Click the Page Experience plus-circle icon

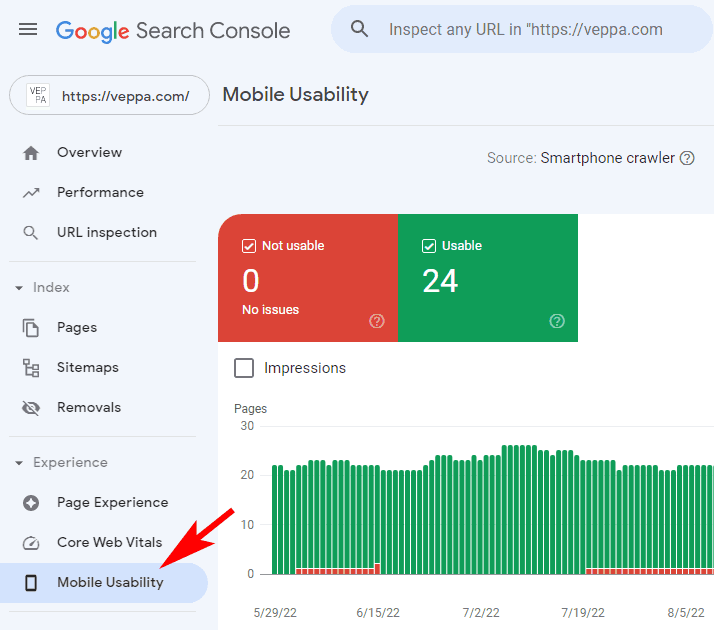(x=31, y=503)
